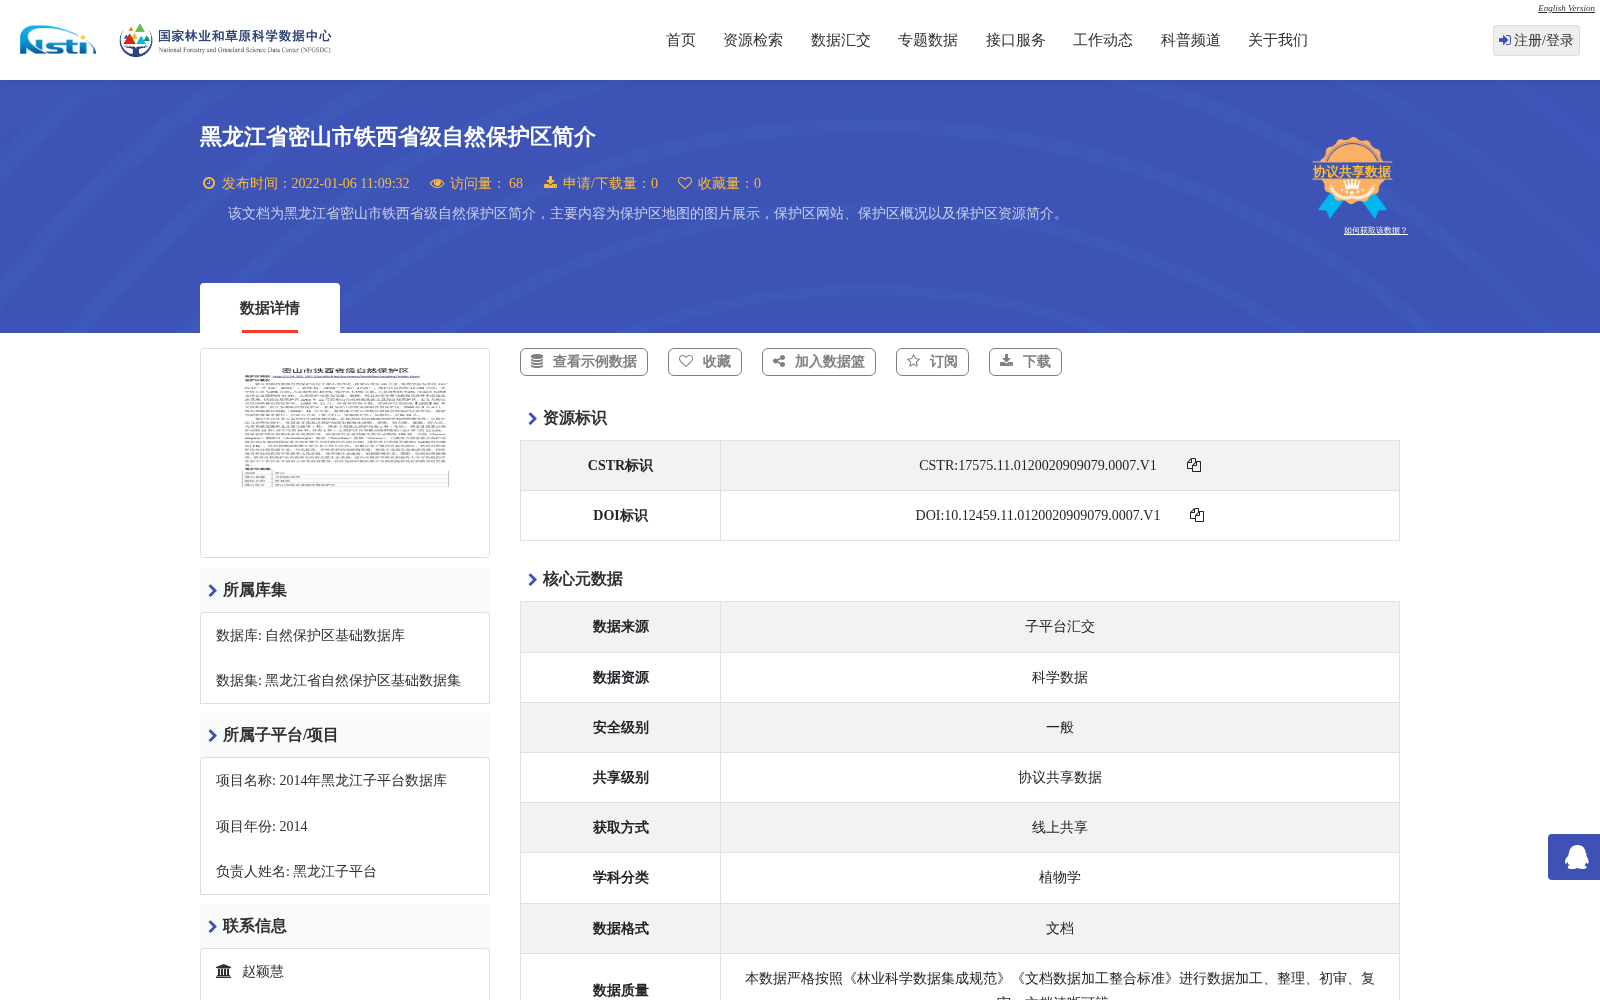
Task: Open 资源检索 menu item
Action: (x=753, y=40)
